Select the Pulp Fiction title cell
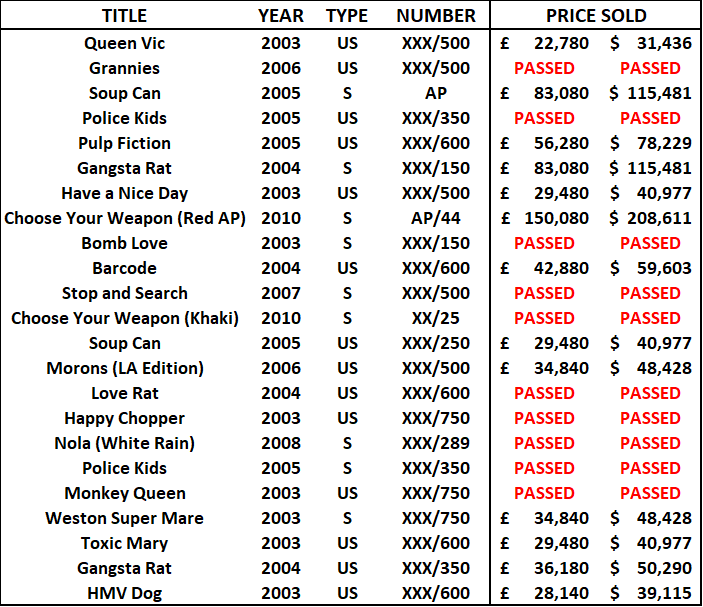This screenshot has height=607, width=703. 124,143
